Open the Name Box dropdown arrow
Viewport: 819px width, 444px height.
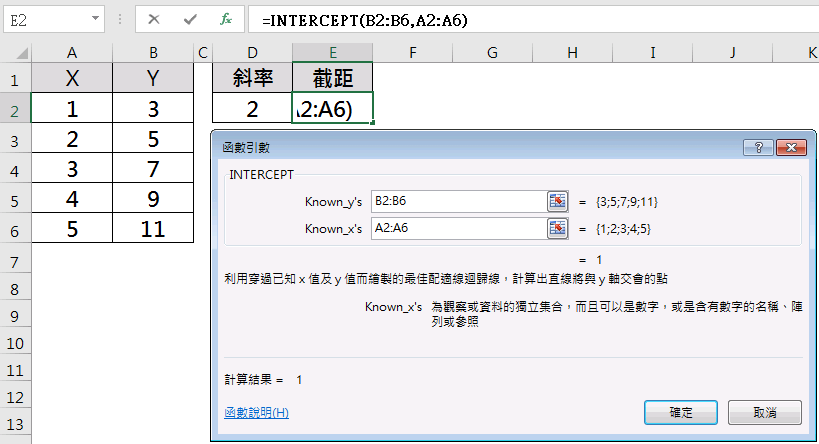pyautogui.click(x=95, y=19)
